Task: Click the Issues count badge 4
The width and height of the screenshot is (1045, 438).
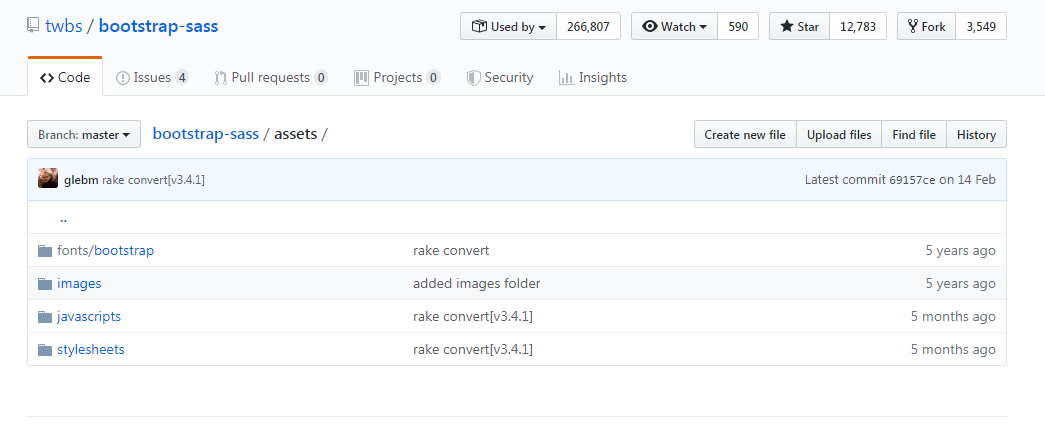Action: click(182, 78)
